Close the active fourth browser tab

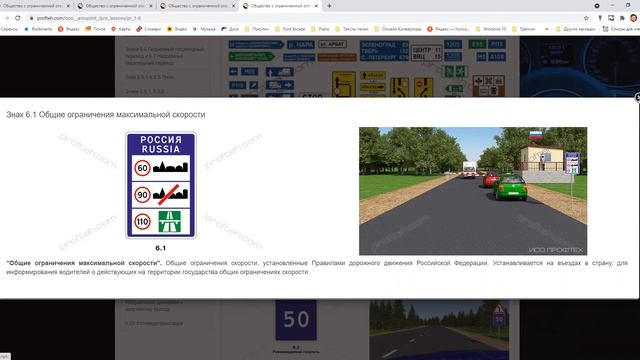pos(316,6)
